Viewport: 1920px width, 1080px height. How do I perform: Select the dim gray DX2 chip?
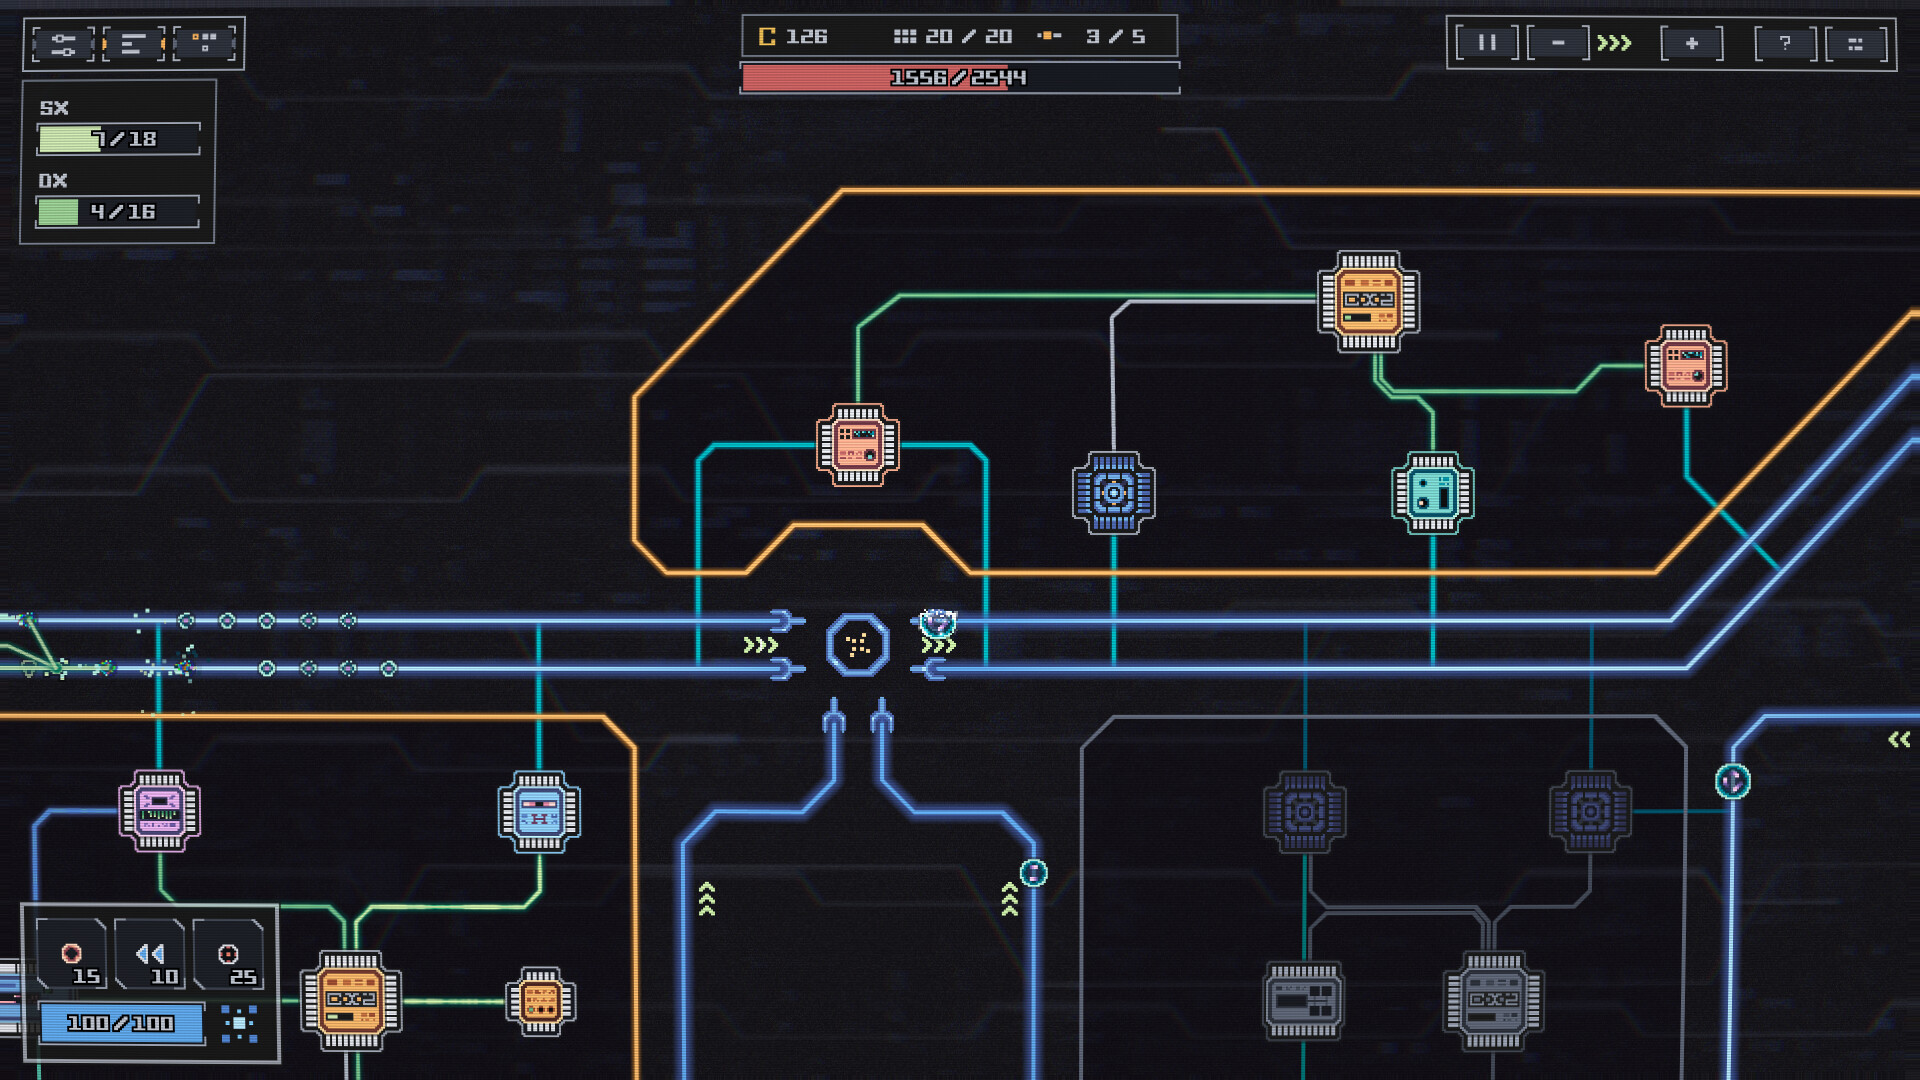pos(1494,1001)
